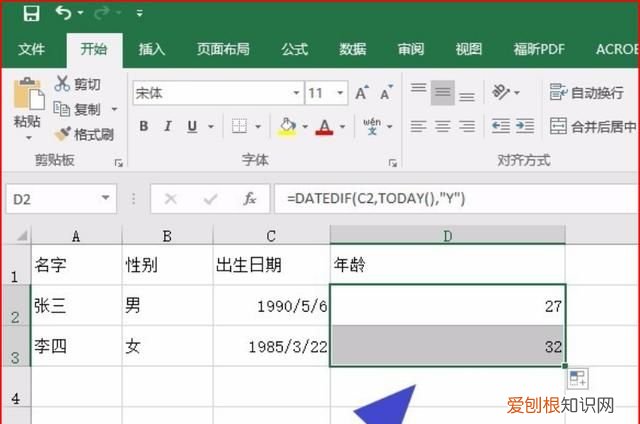Select cell with 1990/5/6
Viewport: 640px width, 424px height.
(x=271, y=305)
